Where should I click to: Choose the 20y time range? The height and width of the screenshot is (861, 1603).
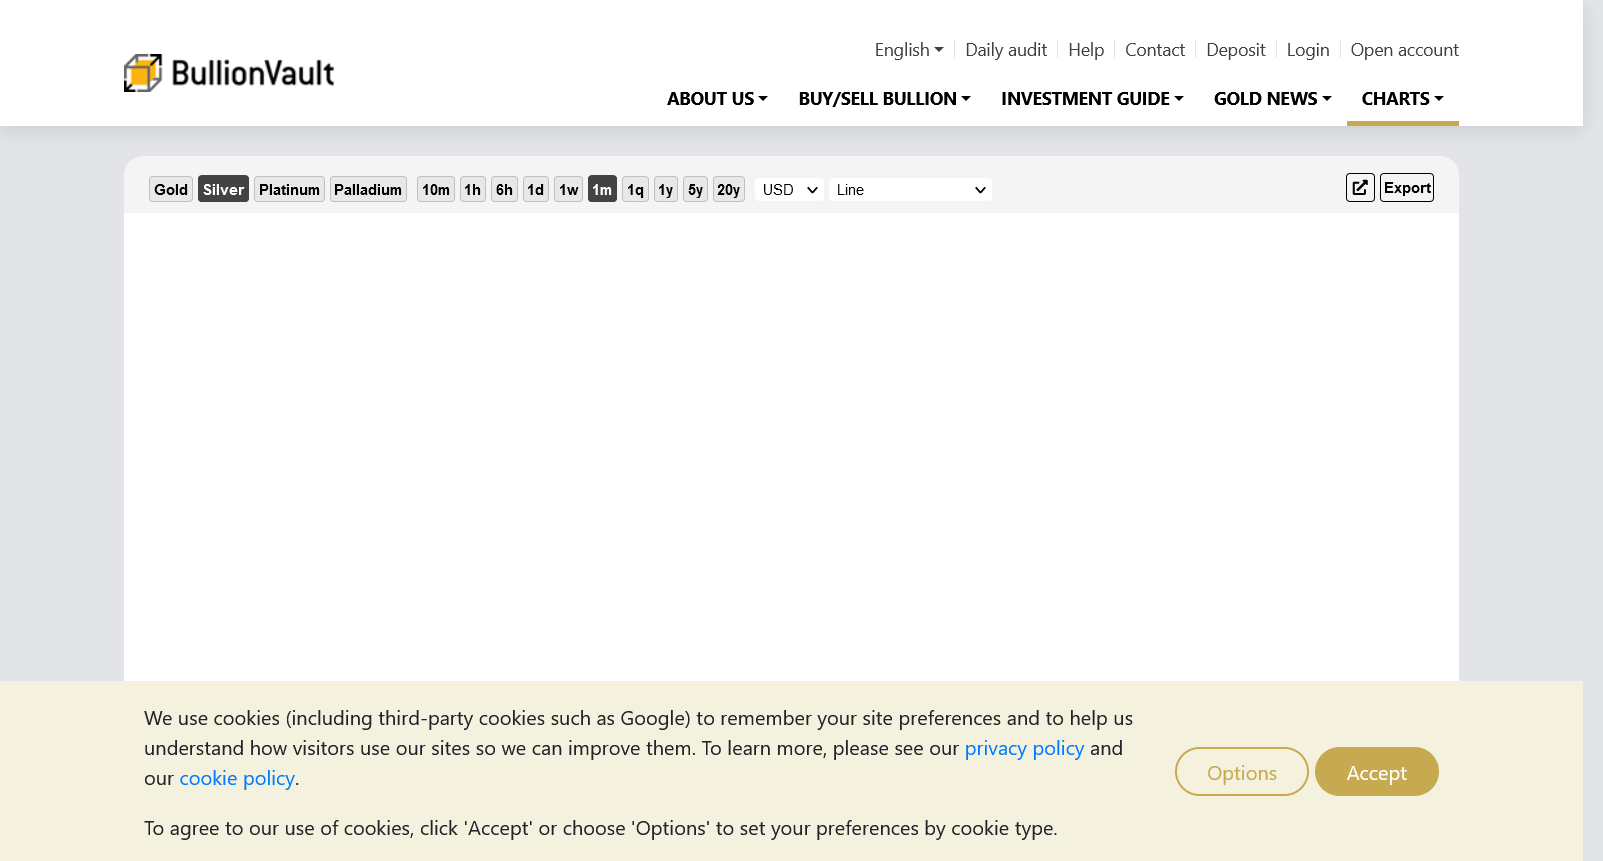(x=728, y=190)
